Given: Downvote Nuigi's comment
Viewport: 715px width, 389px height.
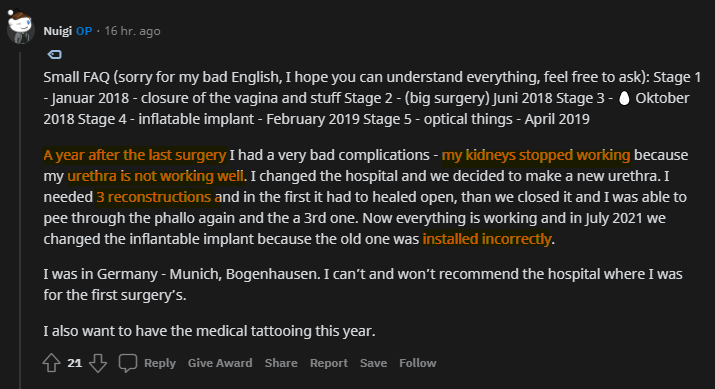Looking at the screenshot, I should tap(98, 363).
